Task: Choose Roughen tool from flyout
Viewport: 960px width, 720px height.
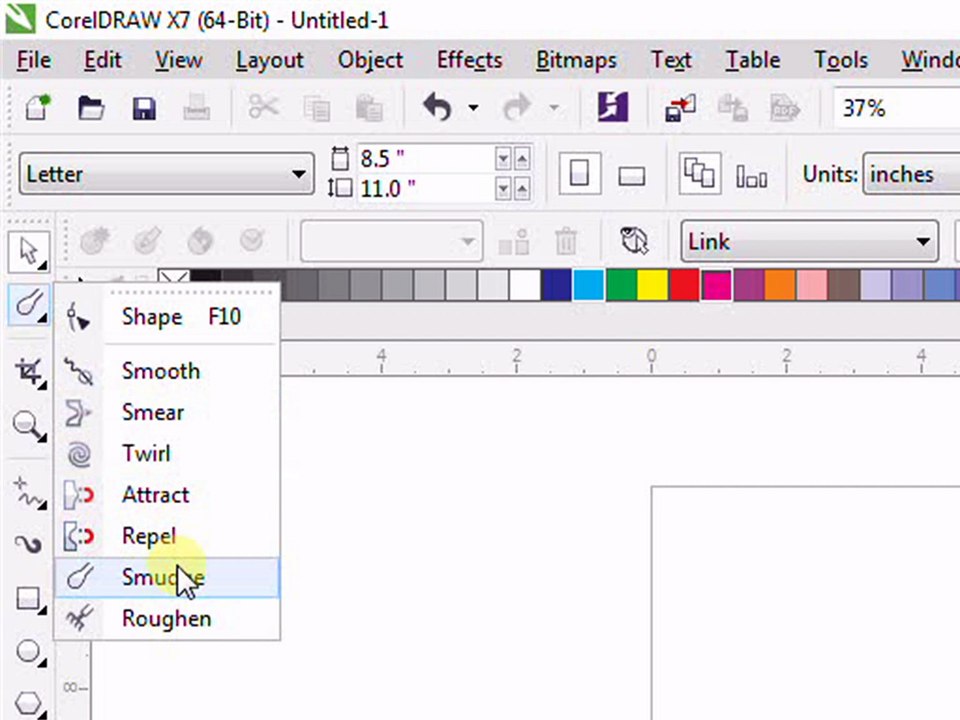Action: pos(167,618)
